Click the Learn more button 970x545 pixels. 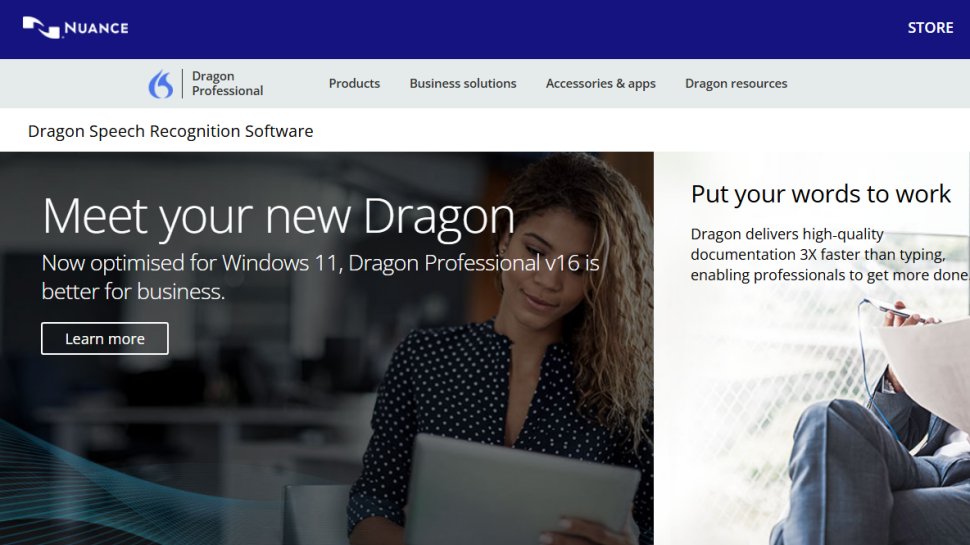[x=105, y=338]
